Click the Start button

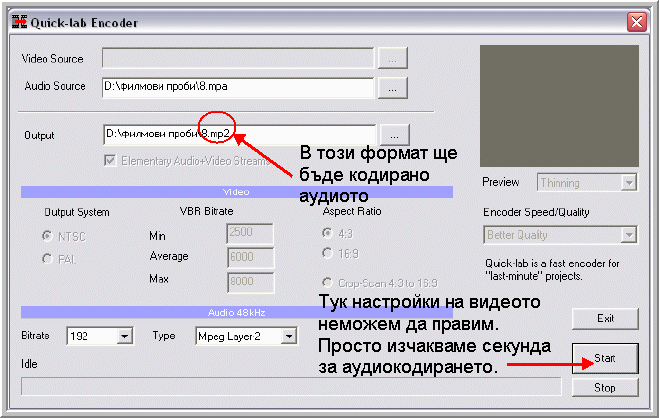(605, 358)
